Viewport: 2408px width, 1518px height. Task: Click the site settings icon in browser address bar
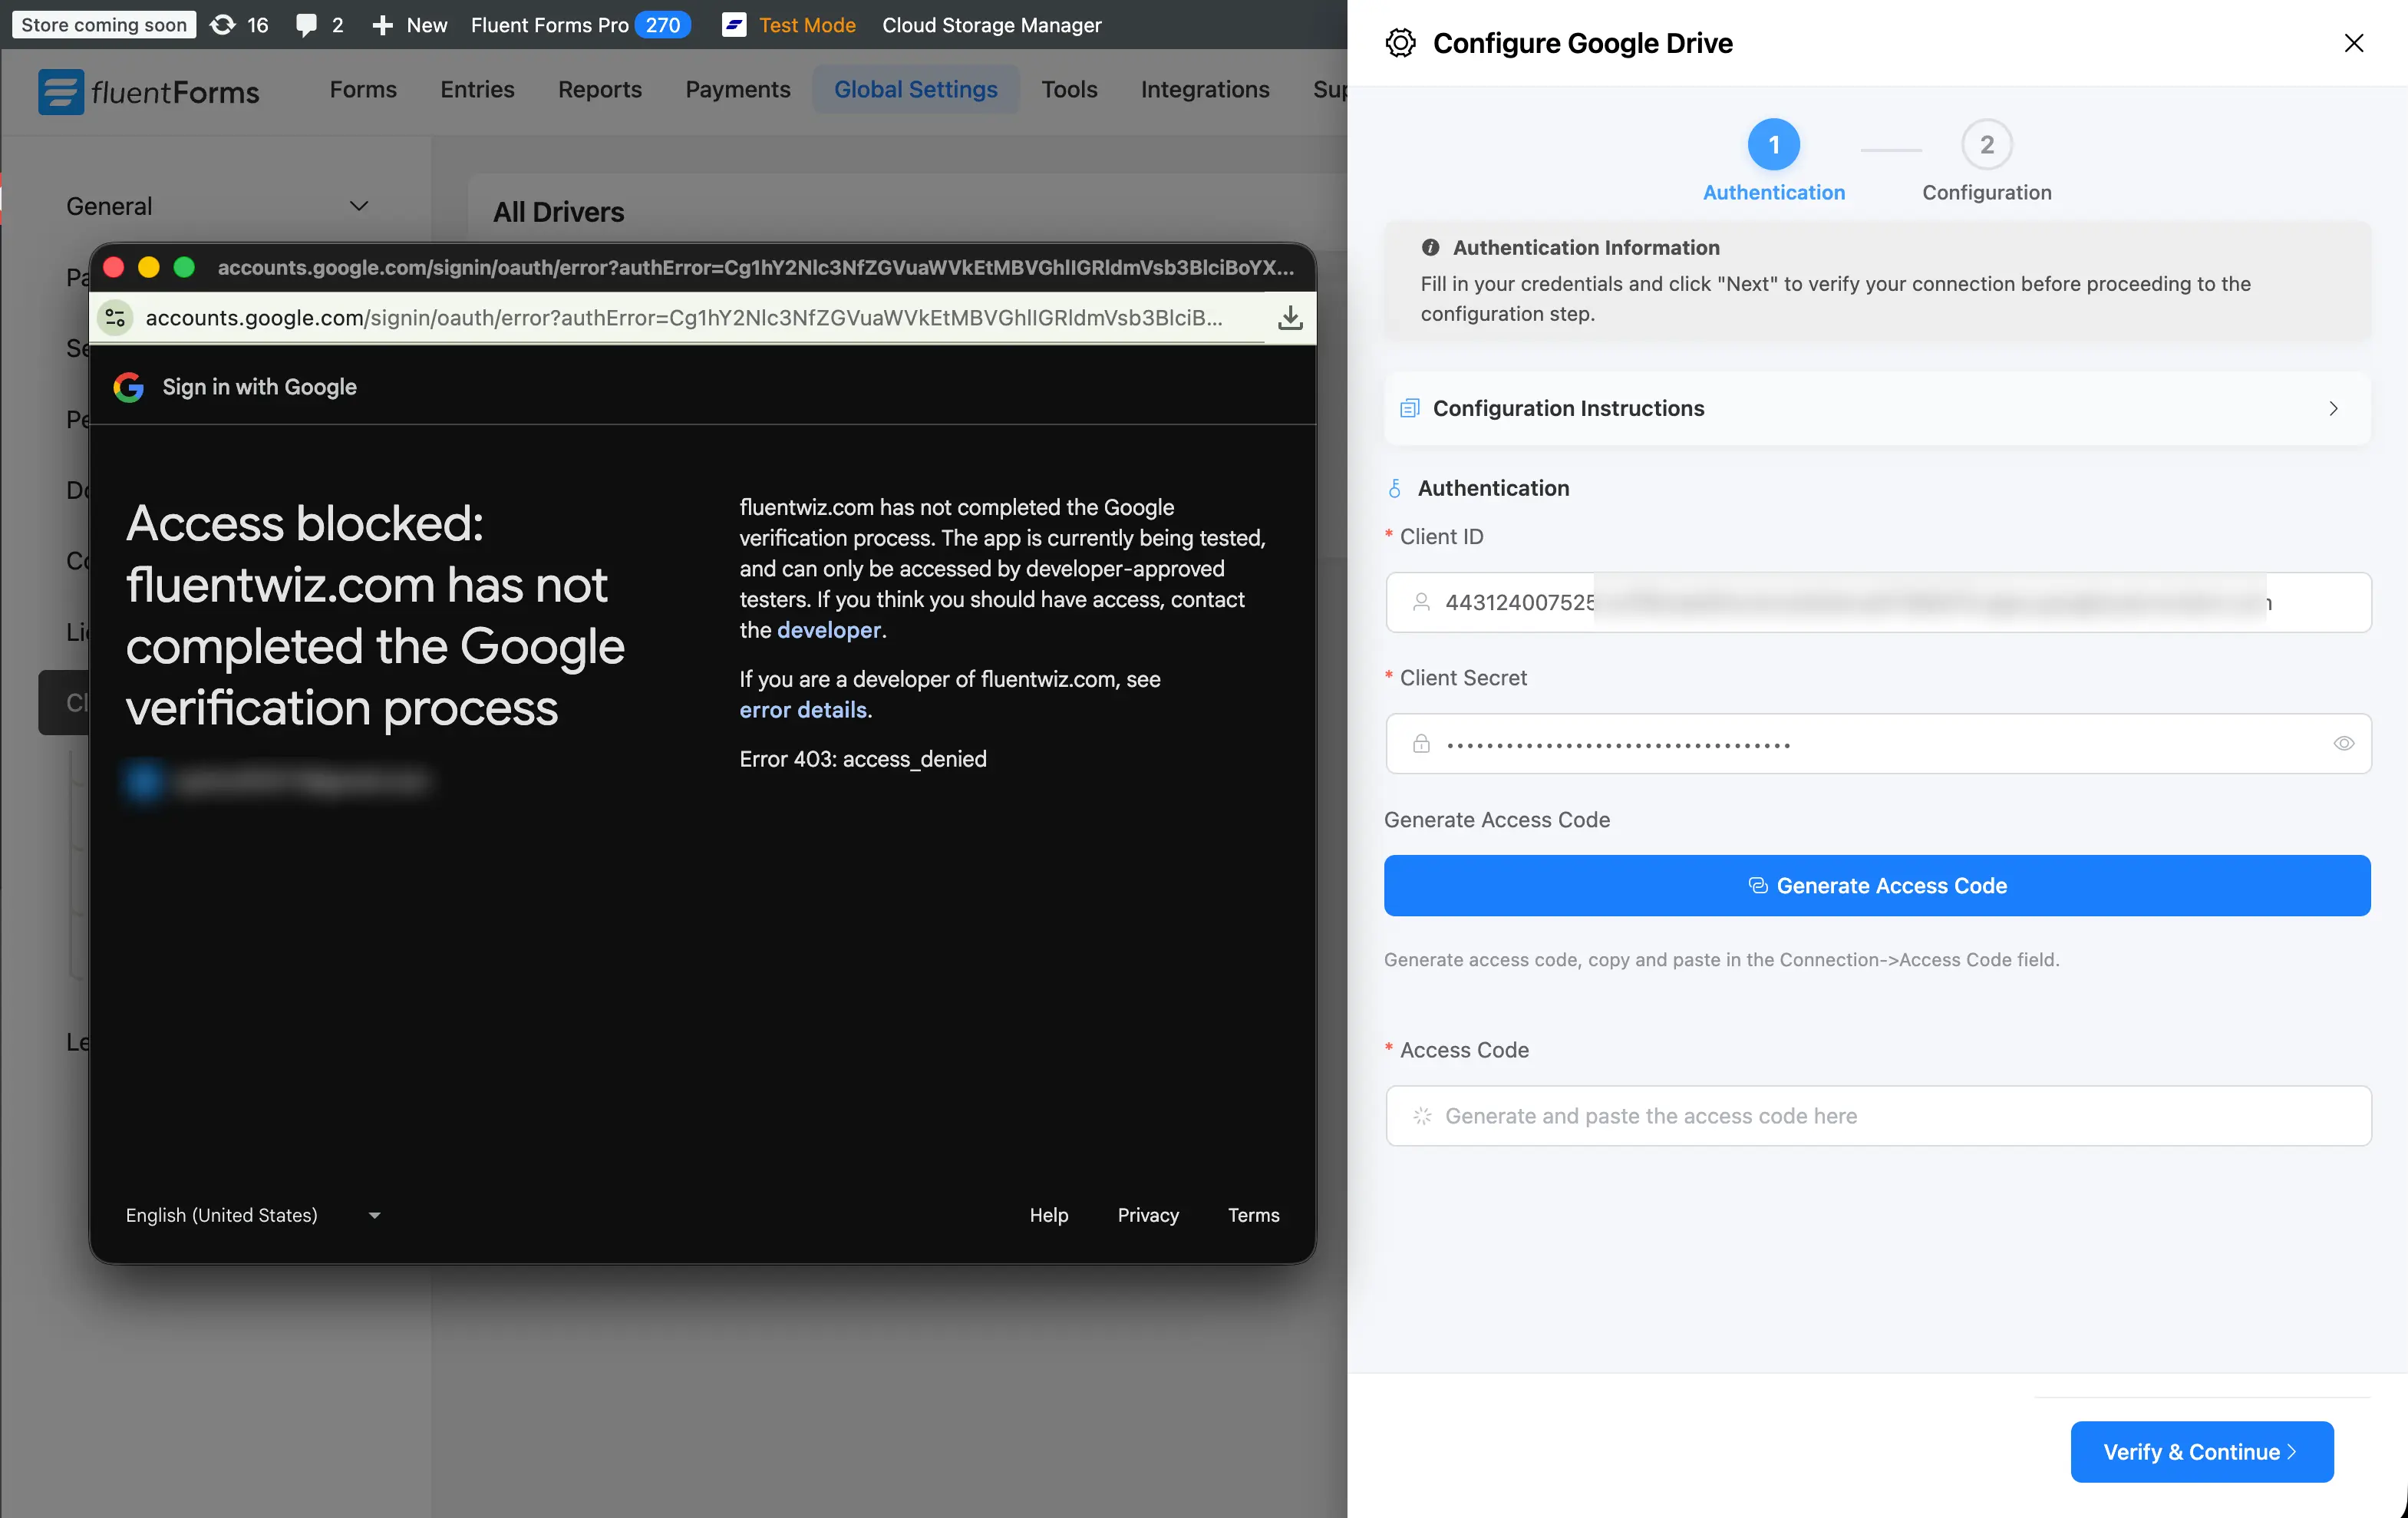click(115, 317)
